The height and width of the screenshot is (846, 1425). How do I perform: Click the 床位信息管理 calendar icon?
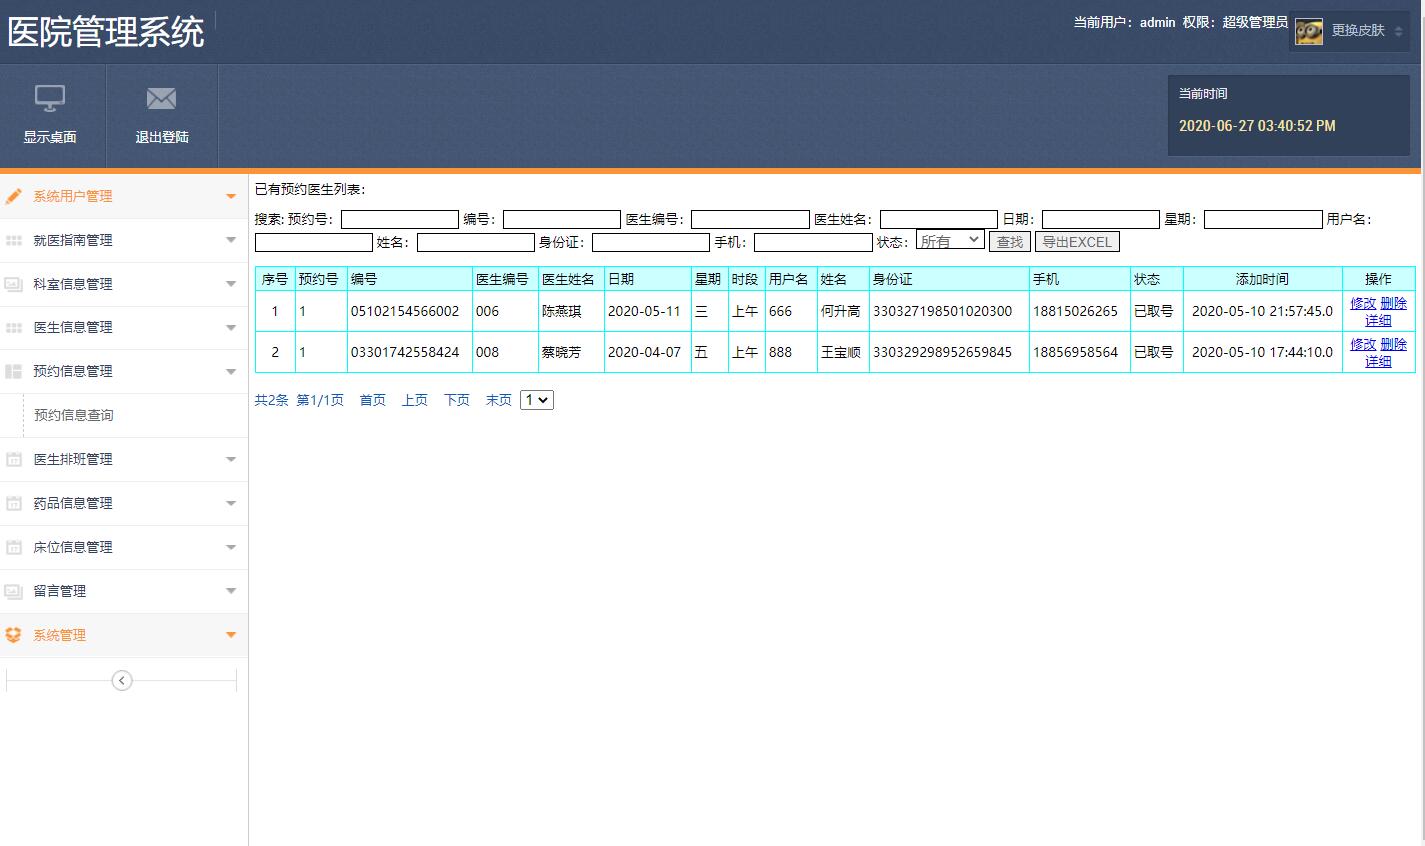click(x=13, y=547)
